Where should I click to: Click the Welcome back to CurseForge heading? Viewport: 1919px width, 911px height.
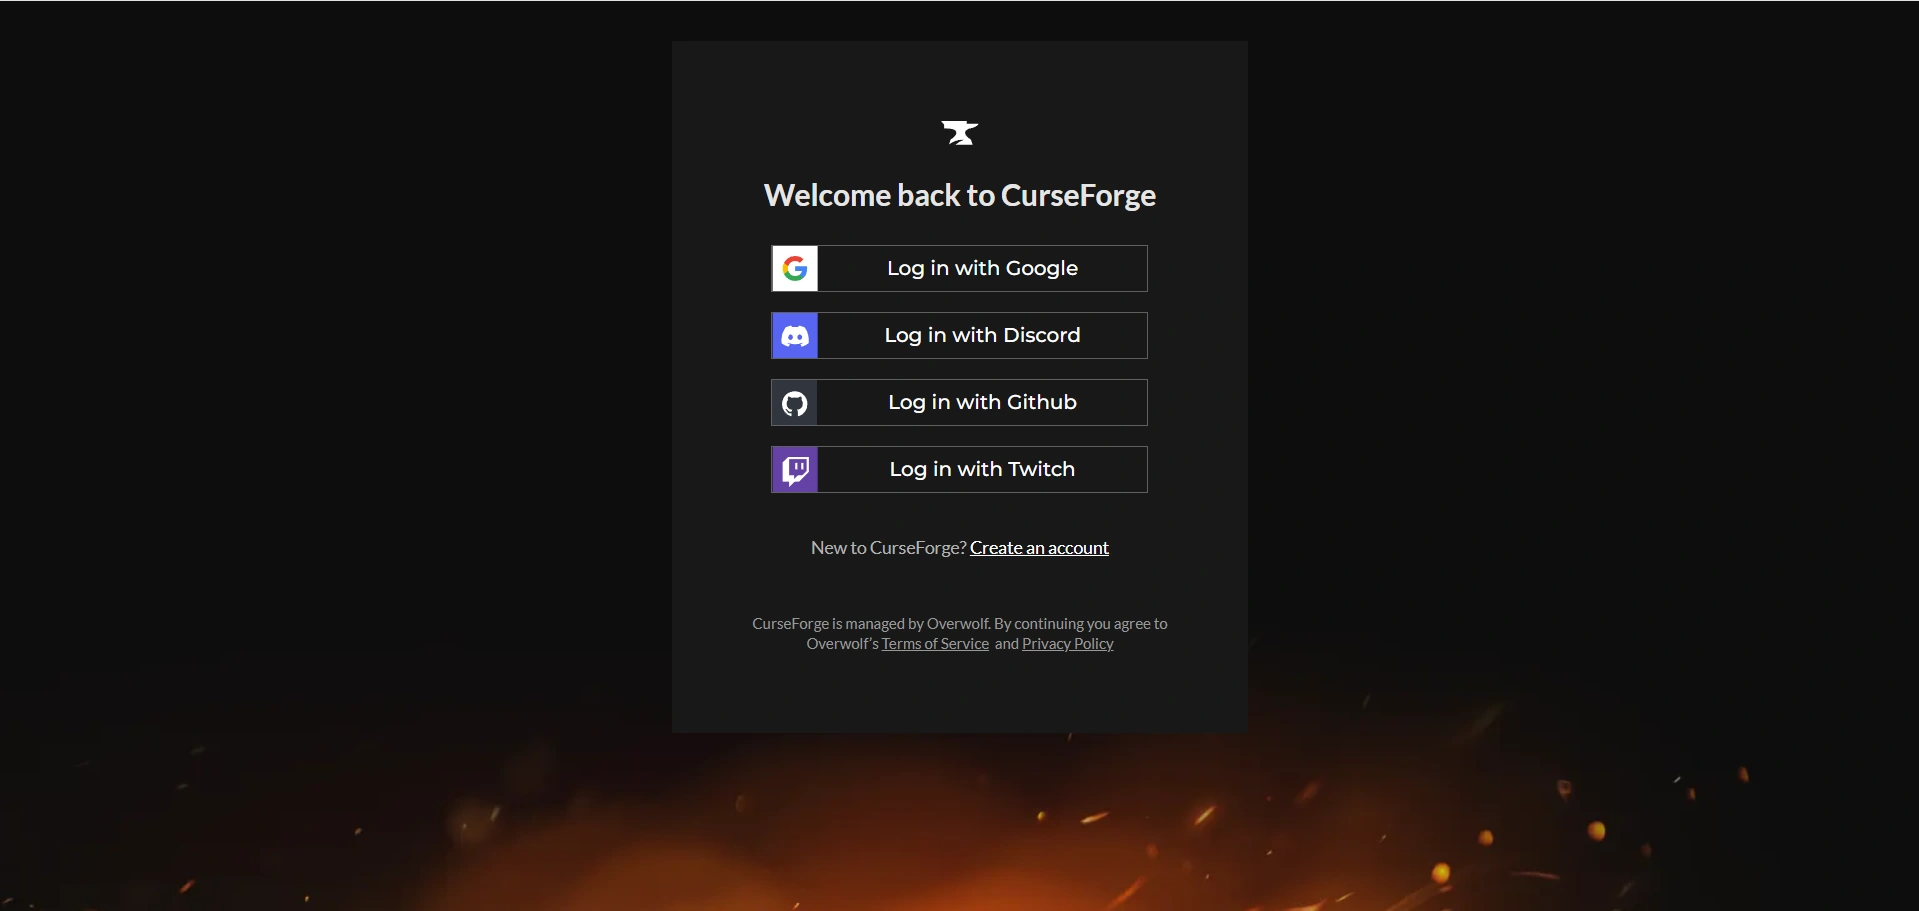959,195
